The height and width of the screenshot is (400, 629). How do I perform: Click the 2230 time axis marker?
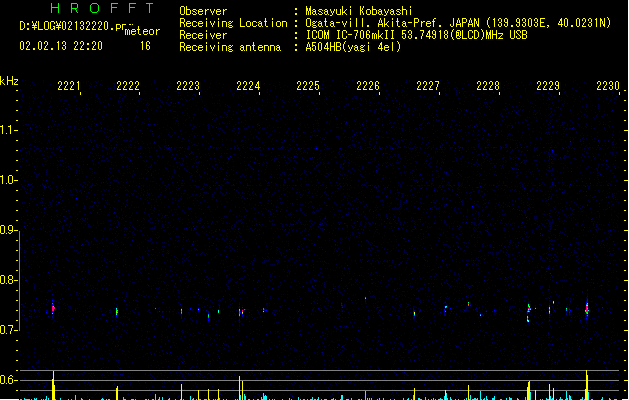coord(608,86)
